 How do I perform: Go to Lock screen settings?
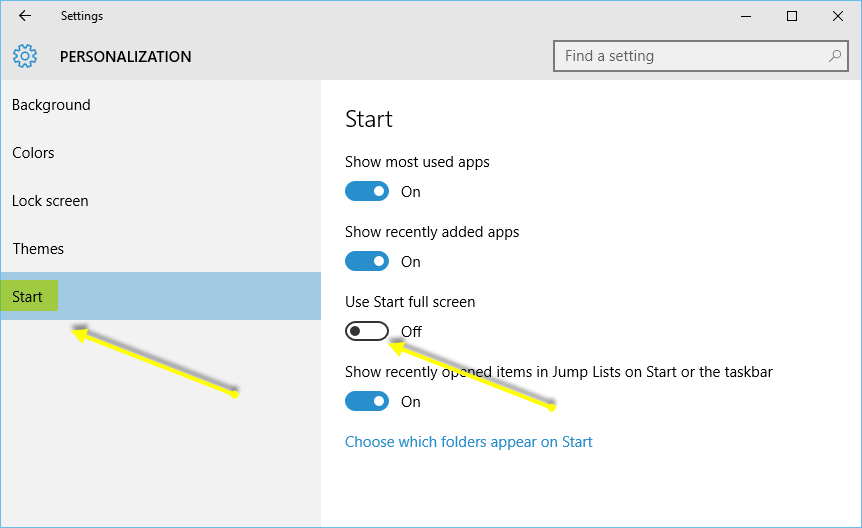(x=50, y=201)
